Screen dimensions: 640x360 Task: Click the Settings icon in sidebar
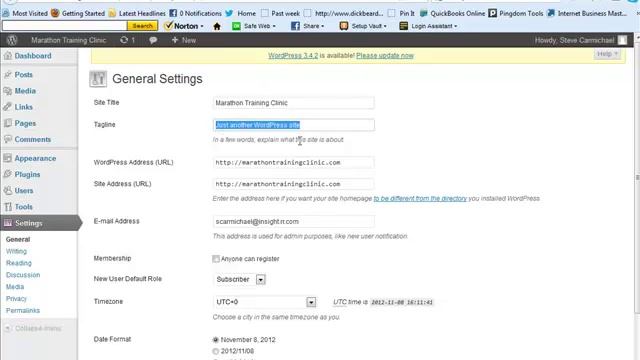[x=8, y=223]
